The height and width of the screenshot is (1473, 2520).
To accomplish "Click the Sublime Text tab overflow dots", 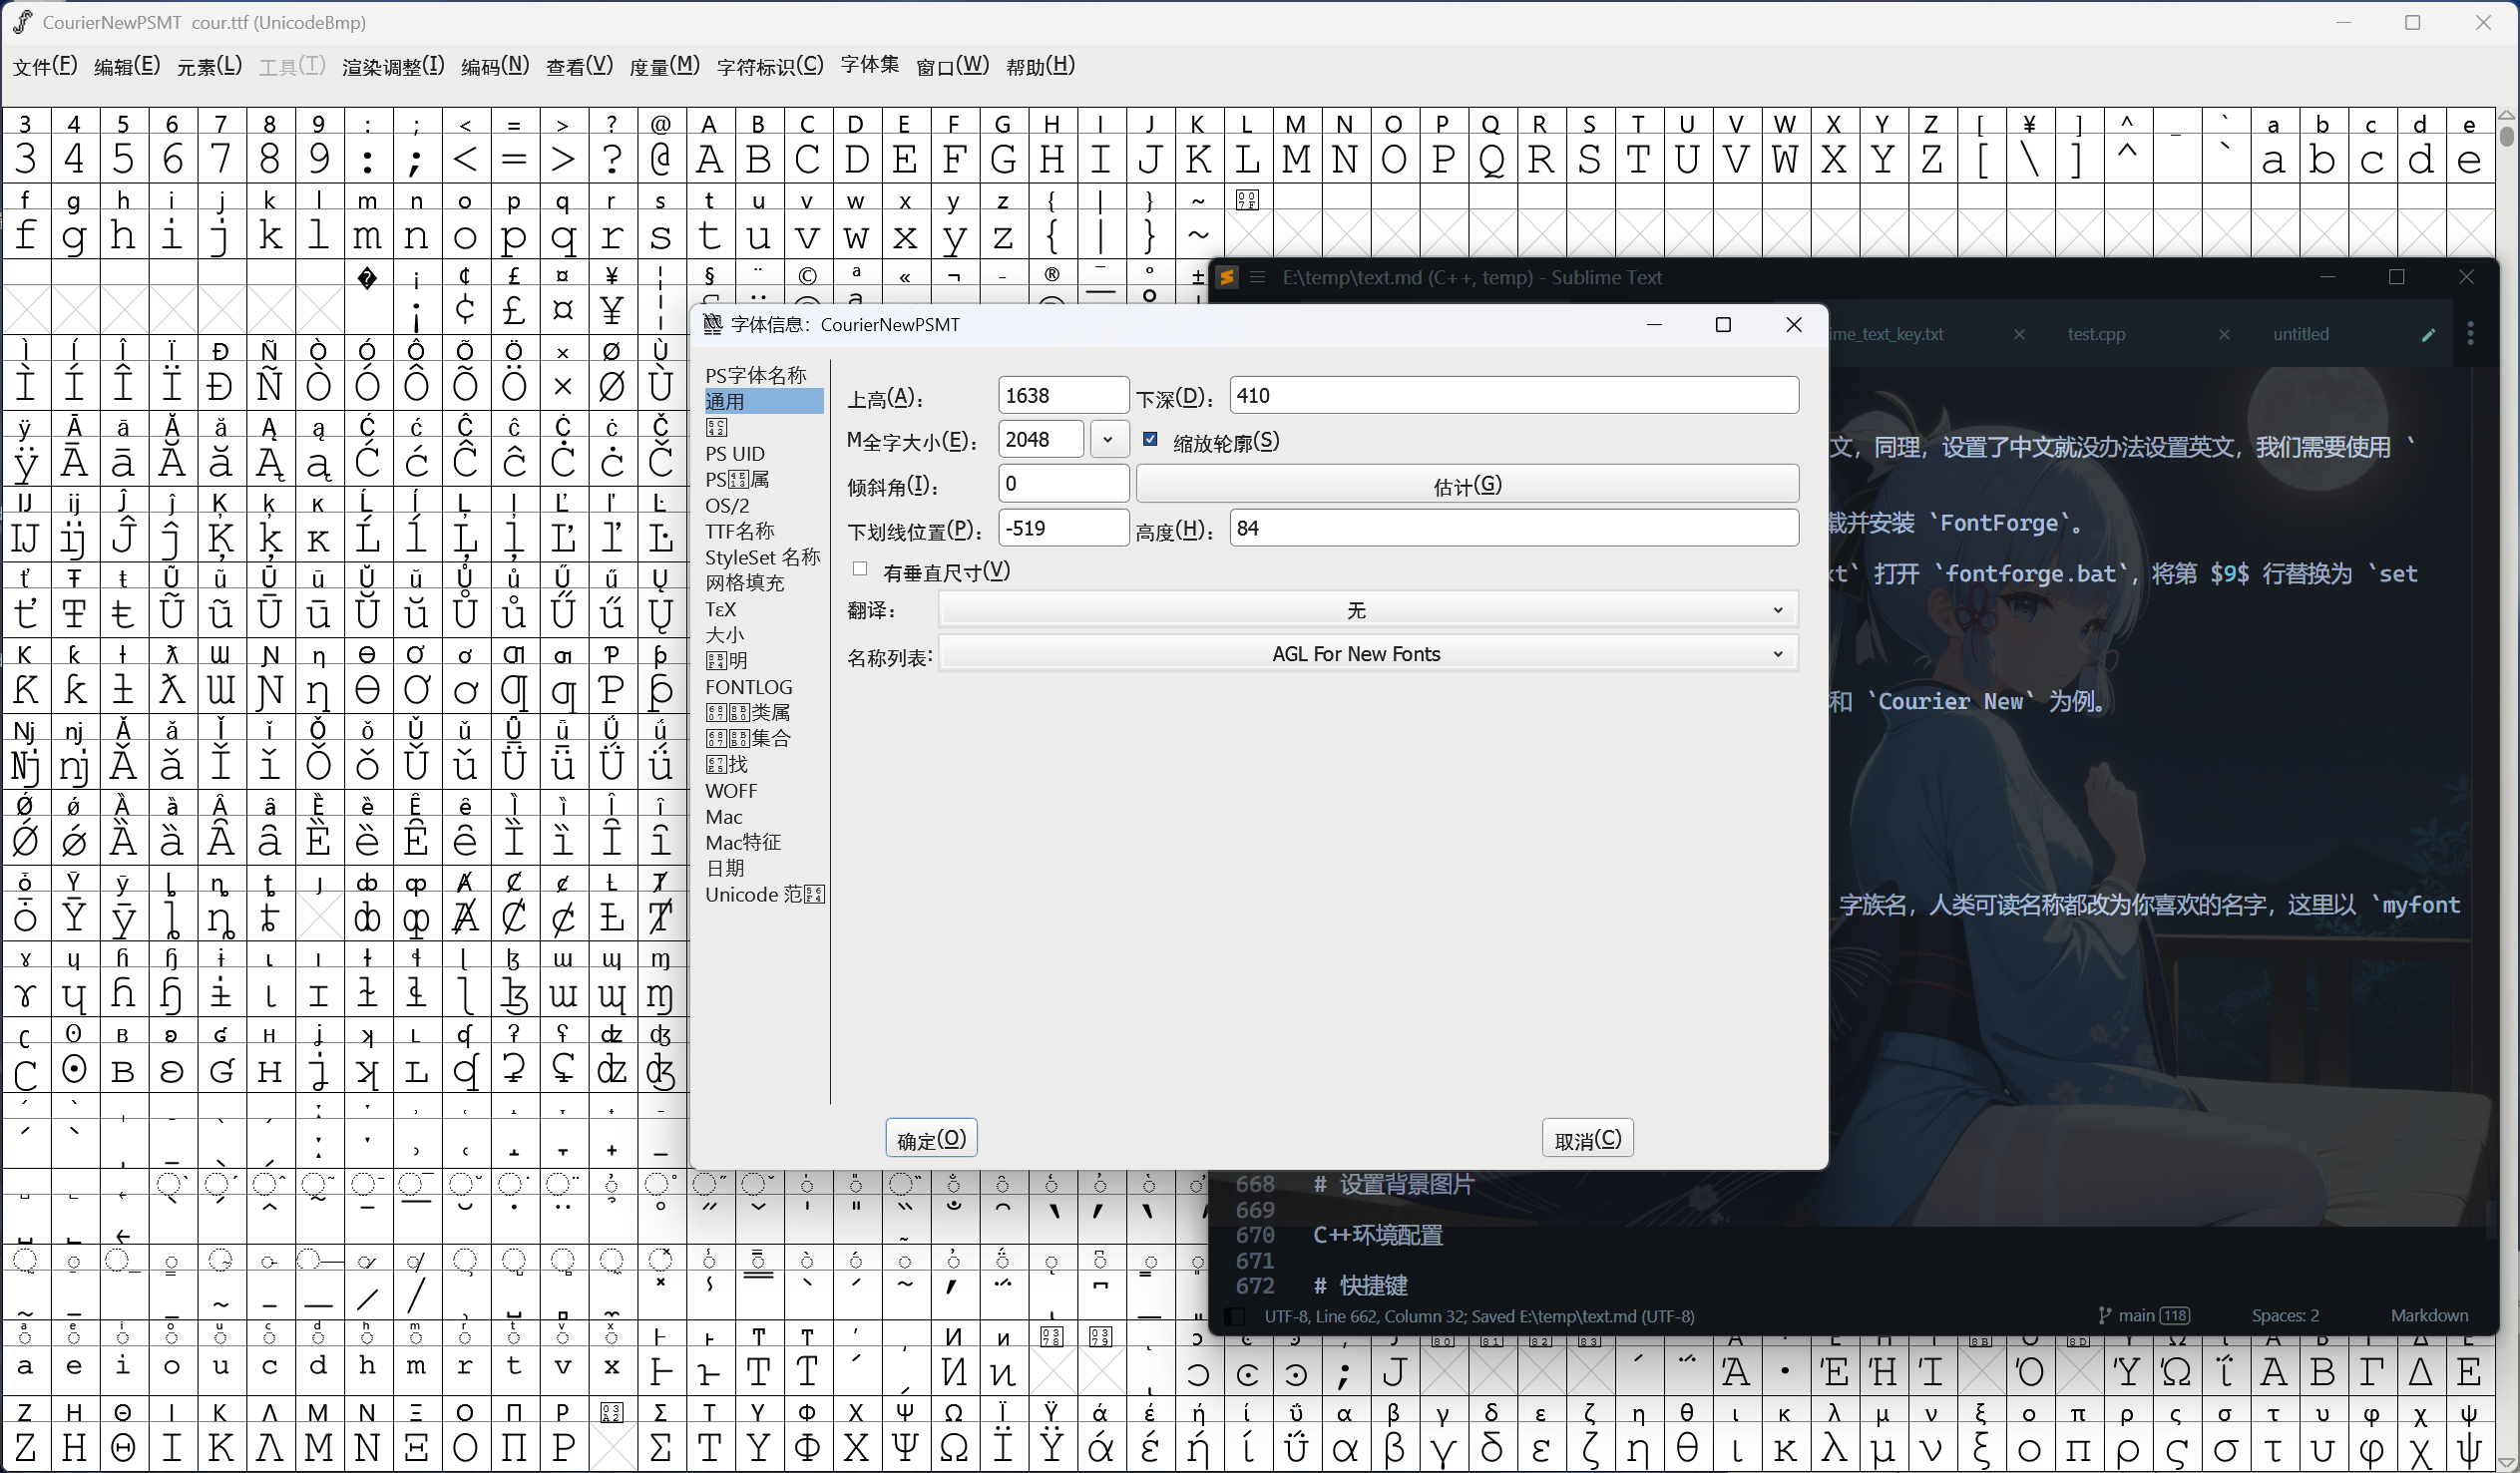I will click(x=2471, y=334).
